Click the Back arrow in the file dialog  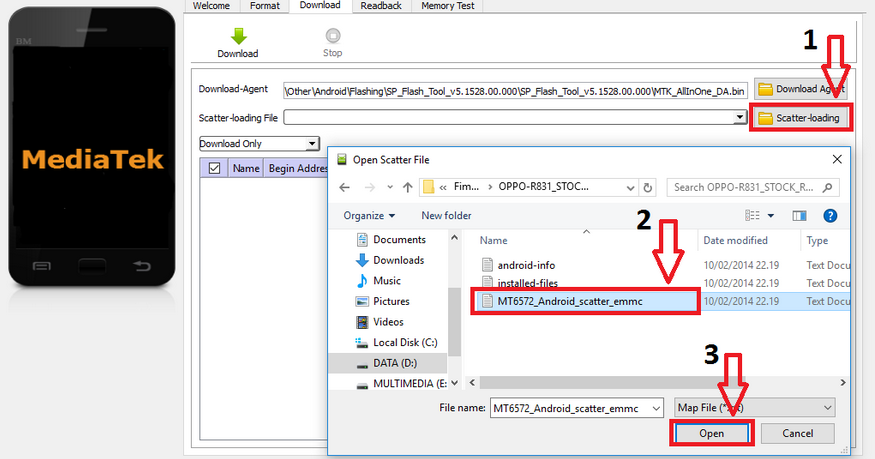point(344,187)
